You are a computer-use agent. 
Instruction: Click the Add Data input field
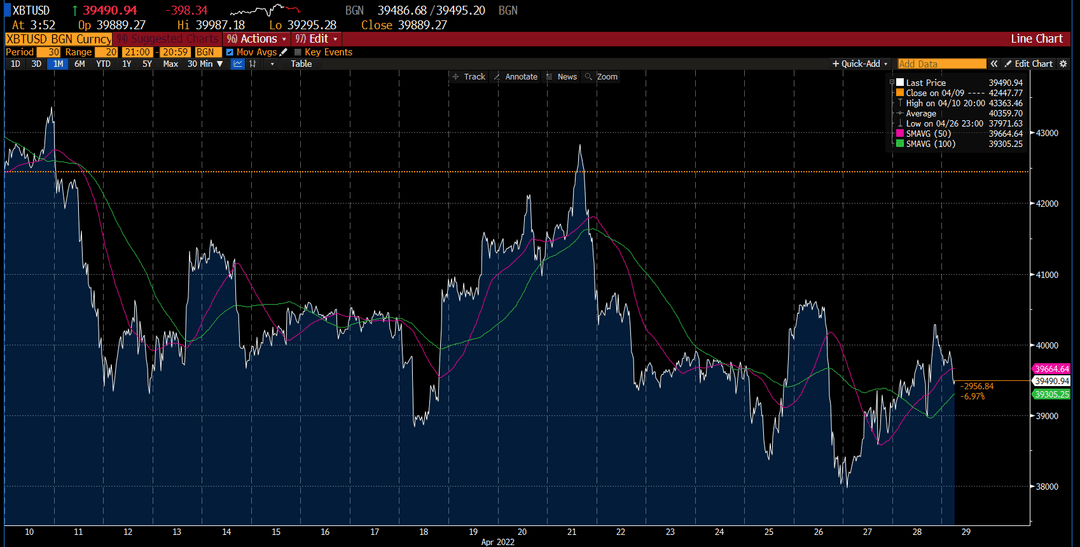point(942,63)
